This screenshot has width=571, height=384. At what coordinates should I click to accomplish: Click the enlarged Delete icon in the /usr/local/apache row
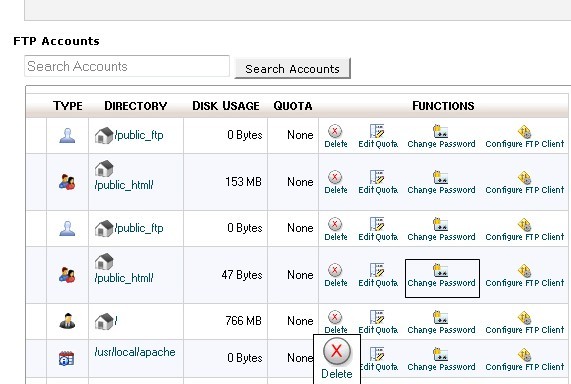337,359
